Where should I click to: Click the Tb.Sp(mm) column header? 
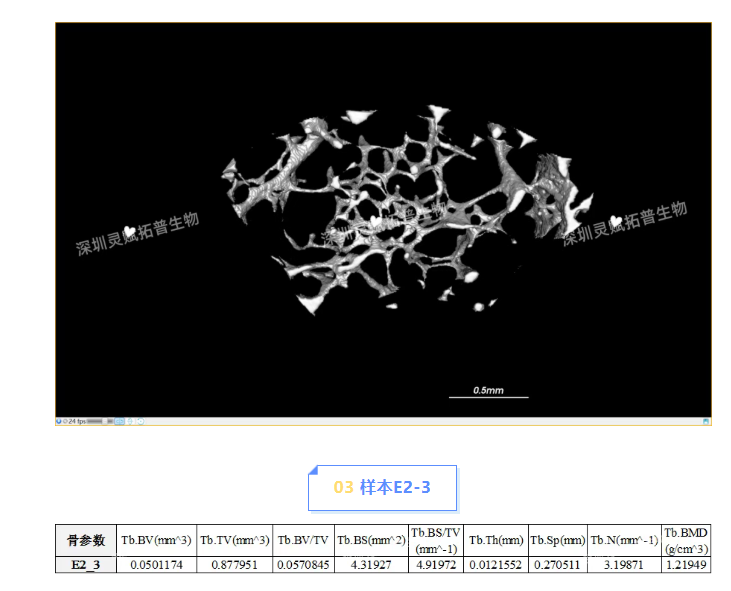[x=557, y=540]
